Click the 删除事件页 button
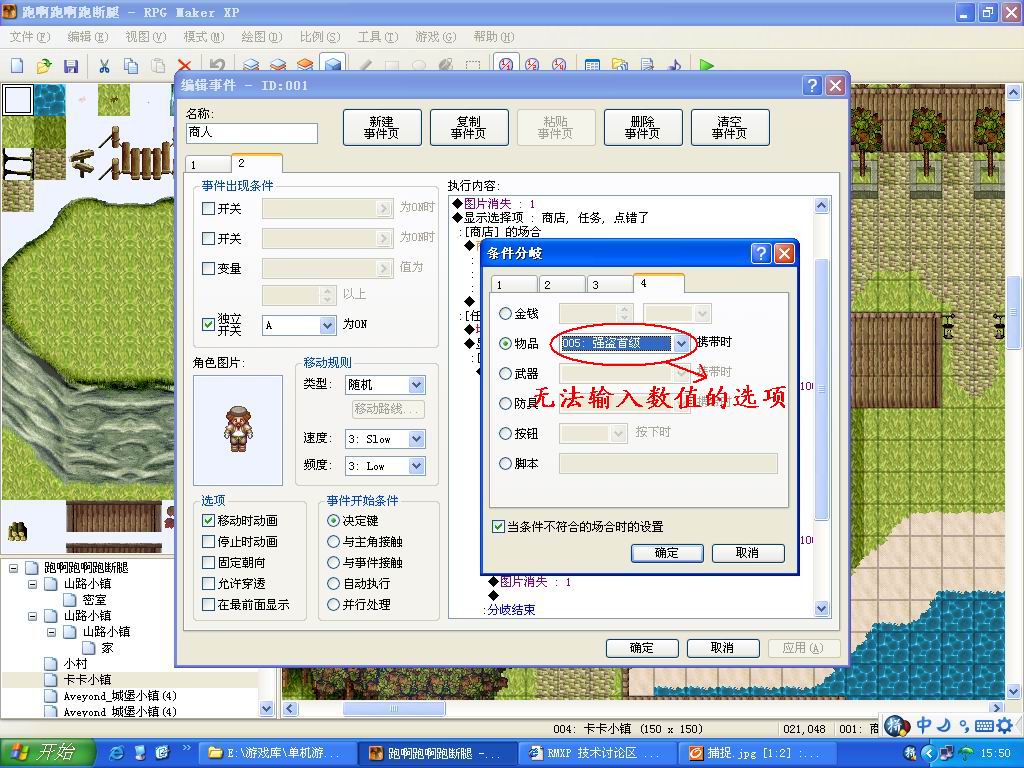Screen dimensions: 1024x768 [x=643, y=127]
